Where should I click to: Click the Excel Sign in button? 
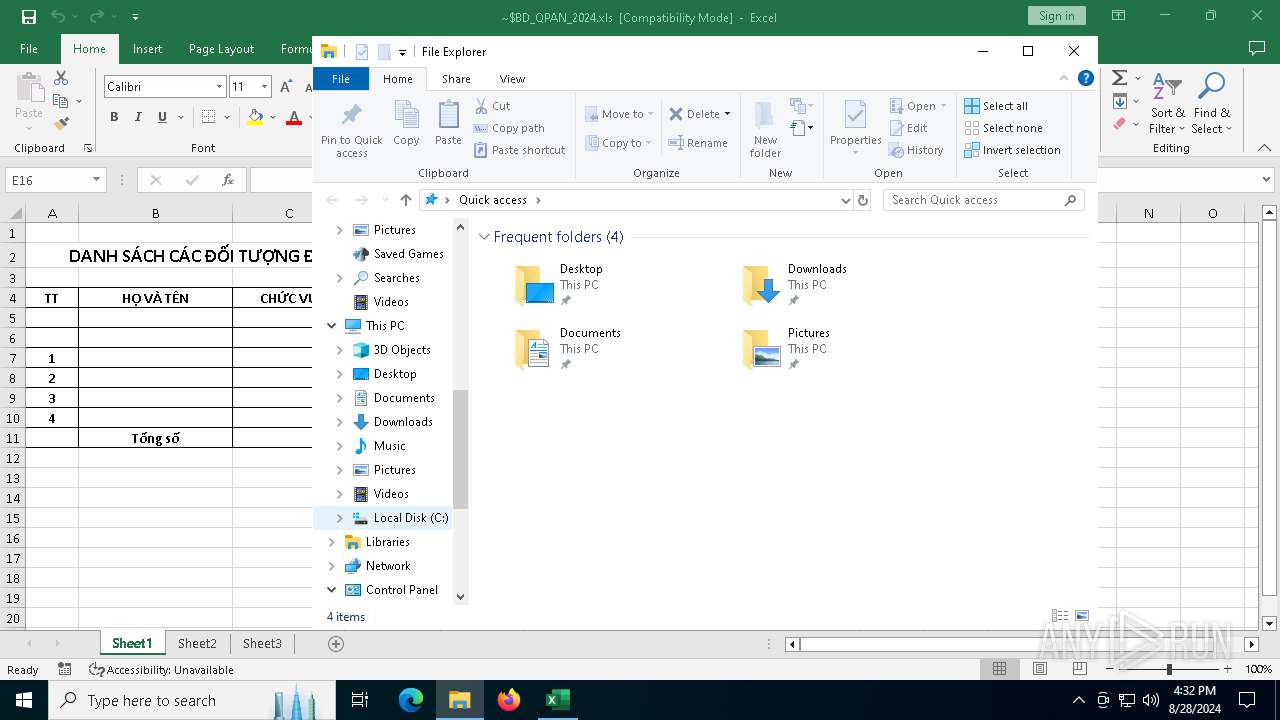(1056, 16)
